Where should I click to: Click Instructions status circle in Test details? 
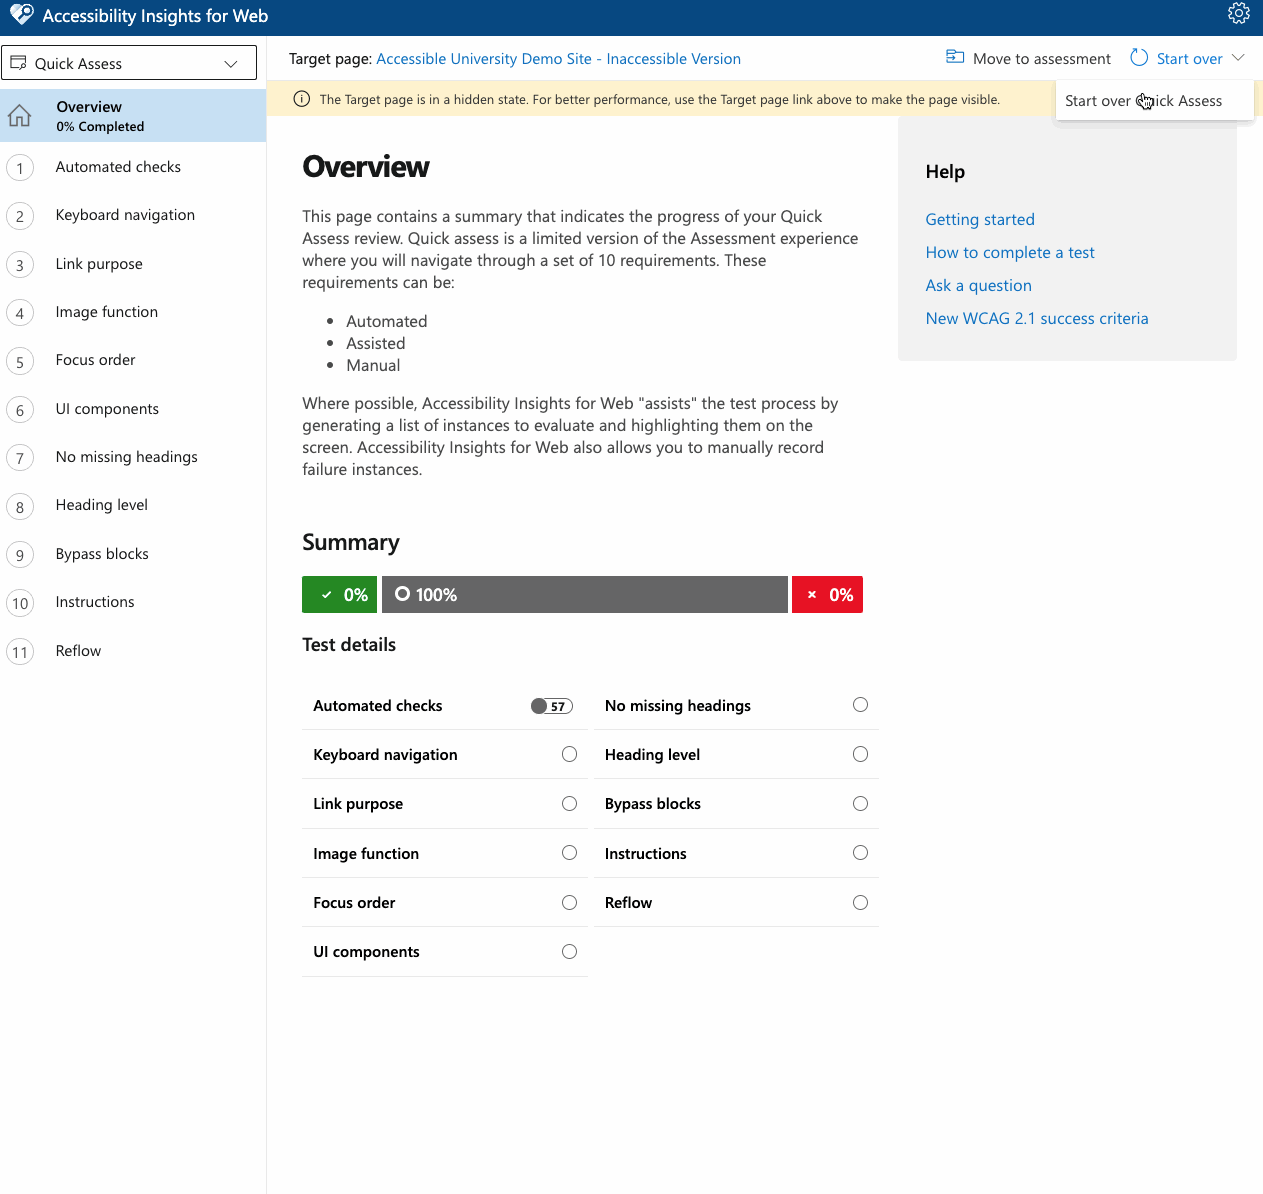pyautogui.click(x=860, y=853)
